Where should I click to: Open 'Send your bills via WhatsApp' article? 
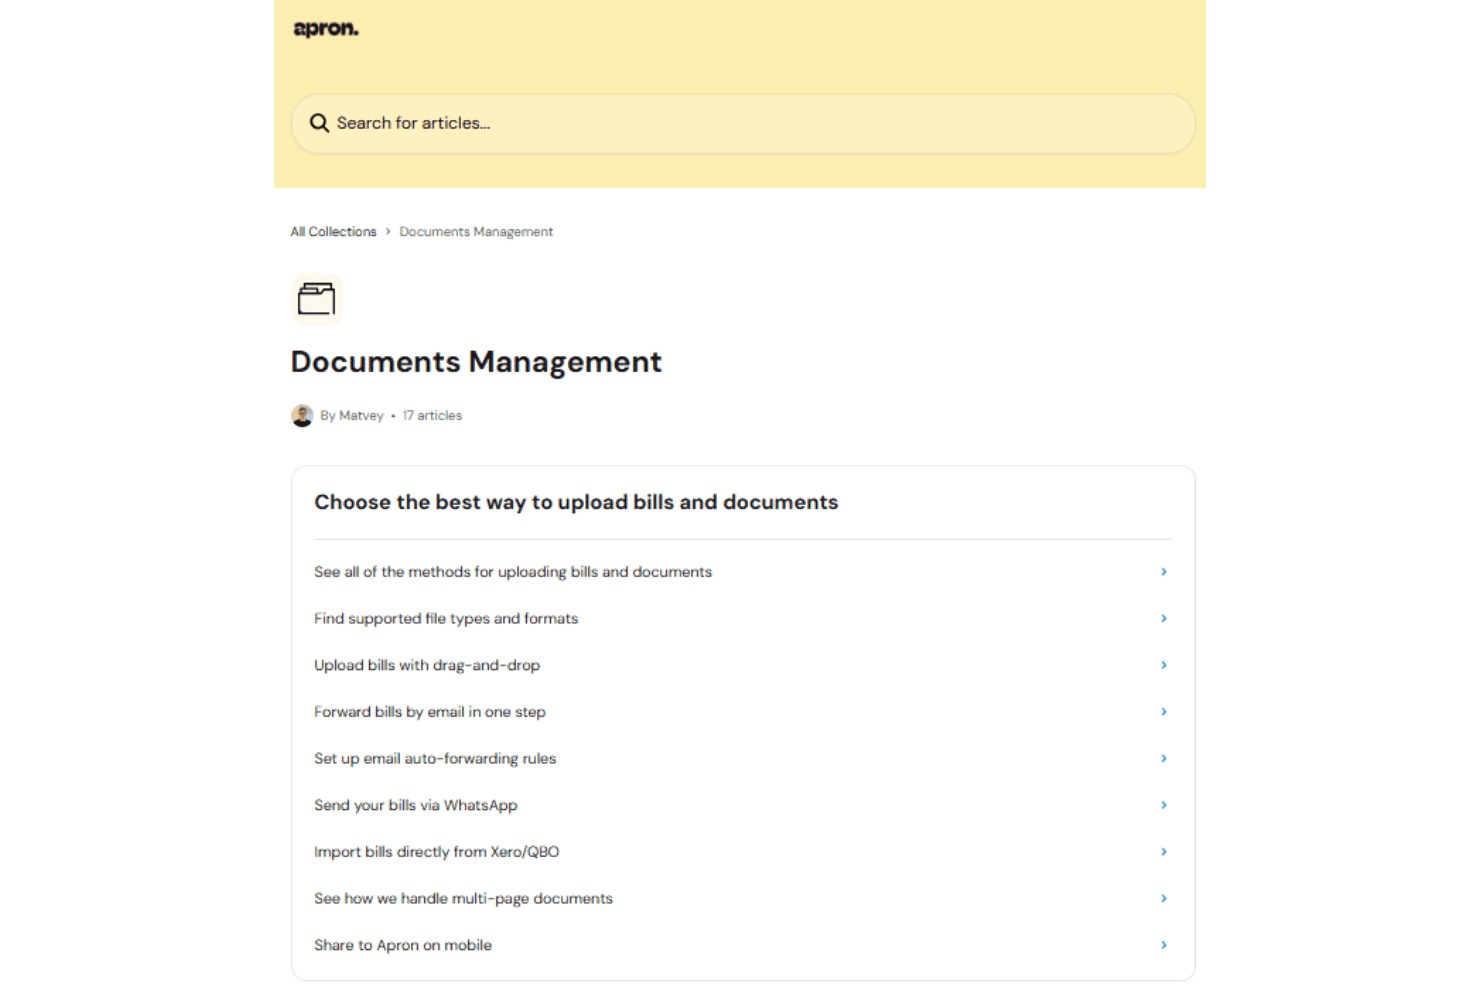(742, 805)
